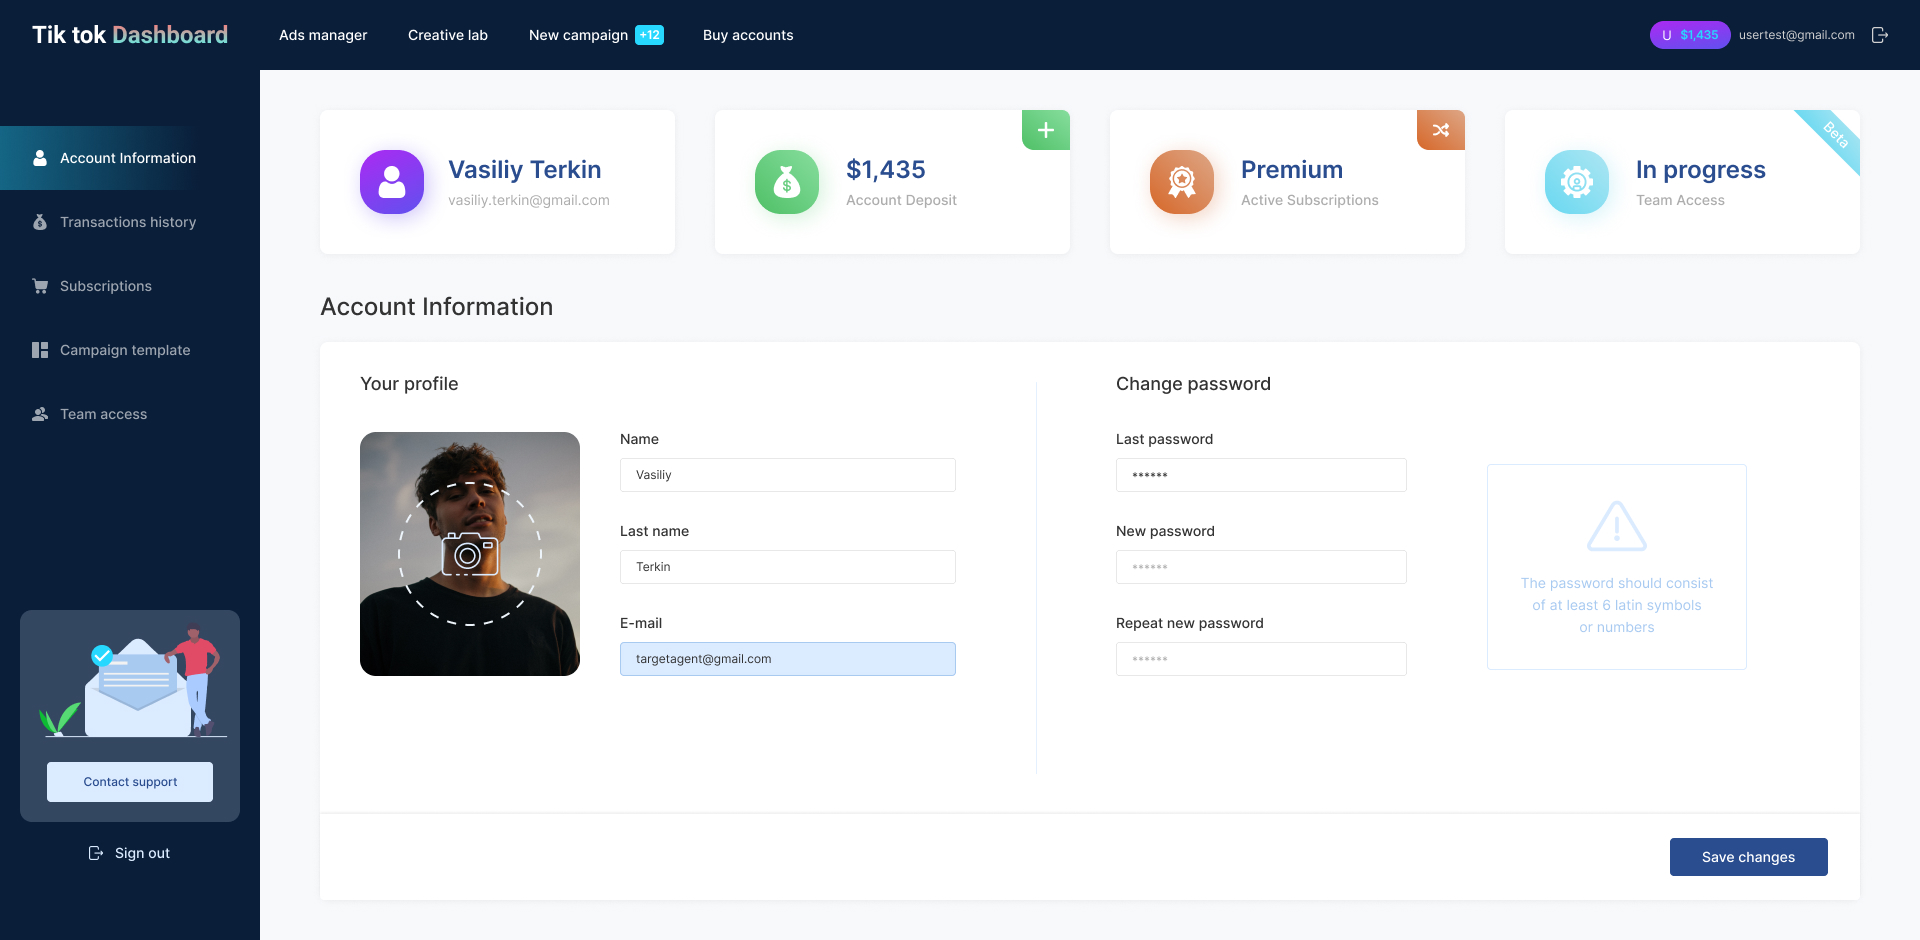Image resolution: width=1920 pixels, height=940 pixels.
Task: Click the warning triangle icon
Action: click(x=1617, y=526)
